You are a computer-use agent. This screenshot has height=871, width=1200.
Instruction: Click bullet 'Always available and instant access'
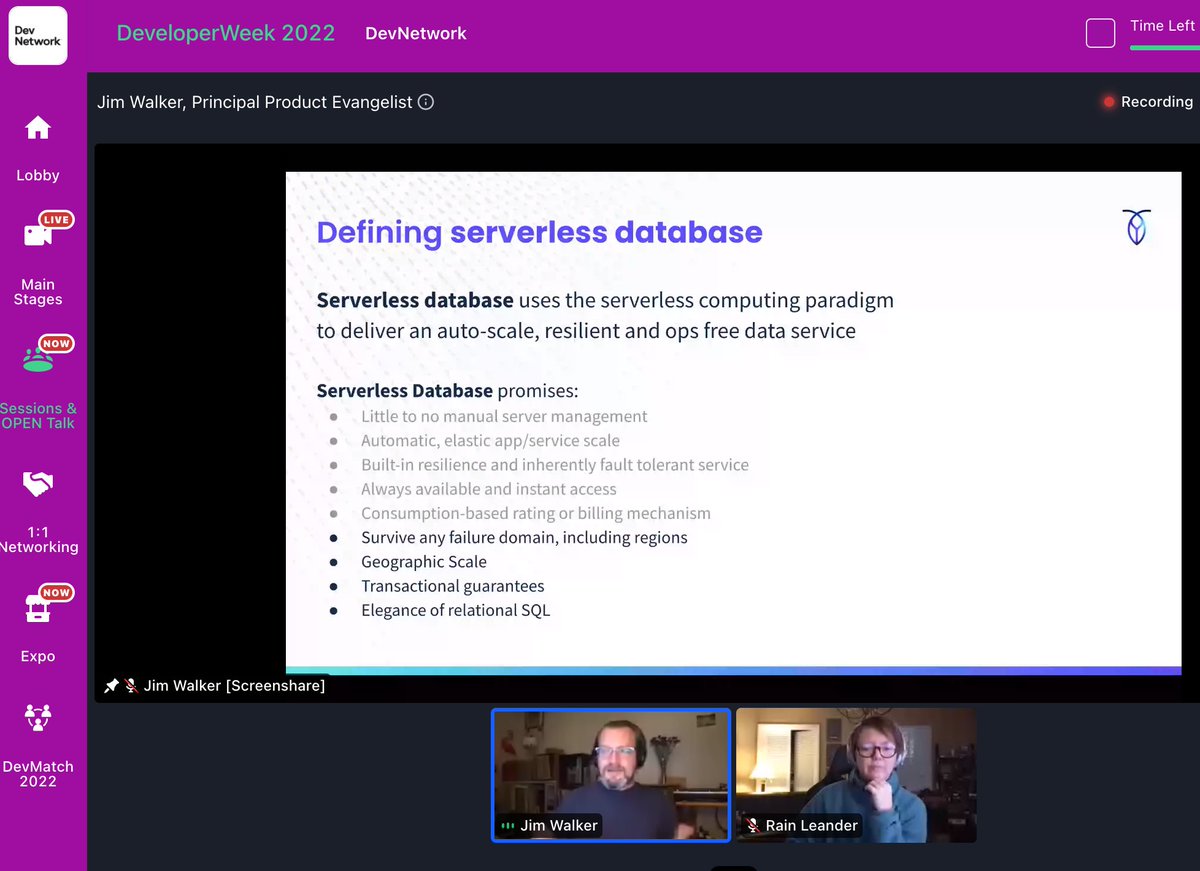click(489, 489)
